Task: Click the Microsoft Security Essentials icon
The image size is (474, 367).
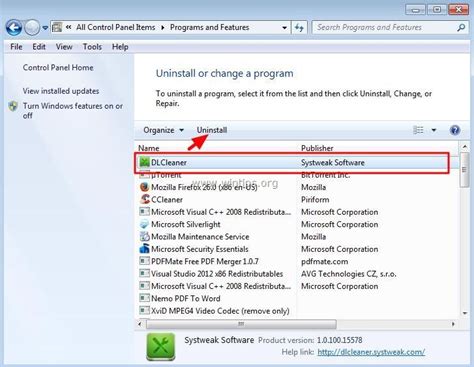Action: [x=144, y=249]
